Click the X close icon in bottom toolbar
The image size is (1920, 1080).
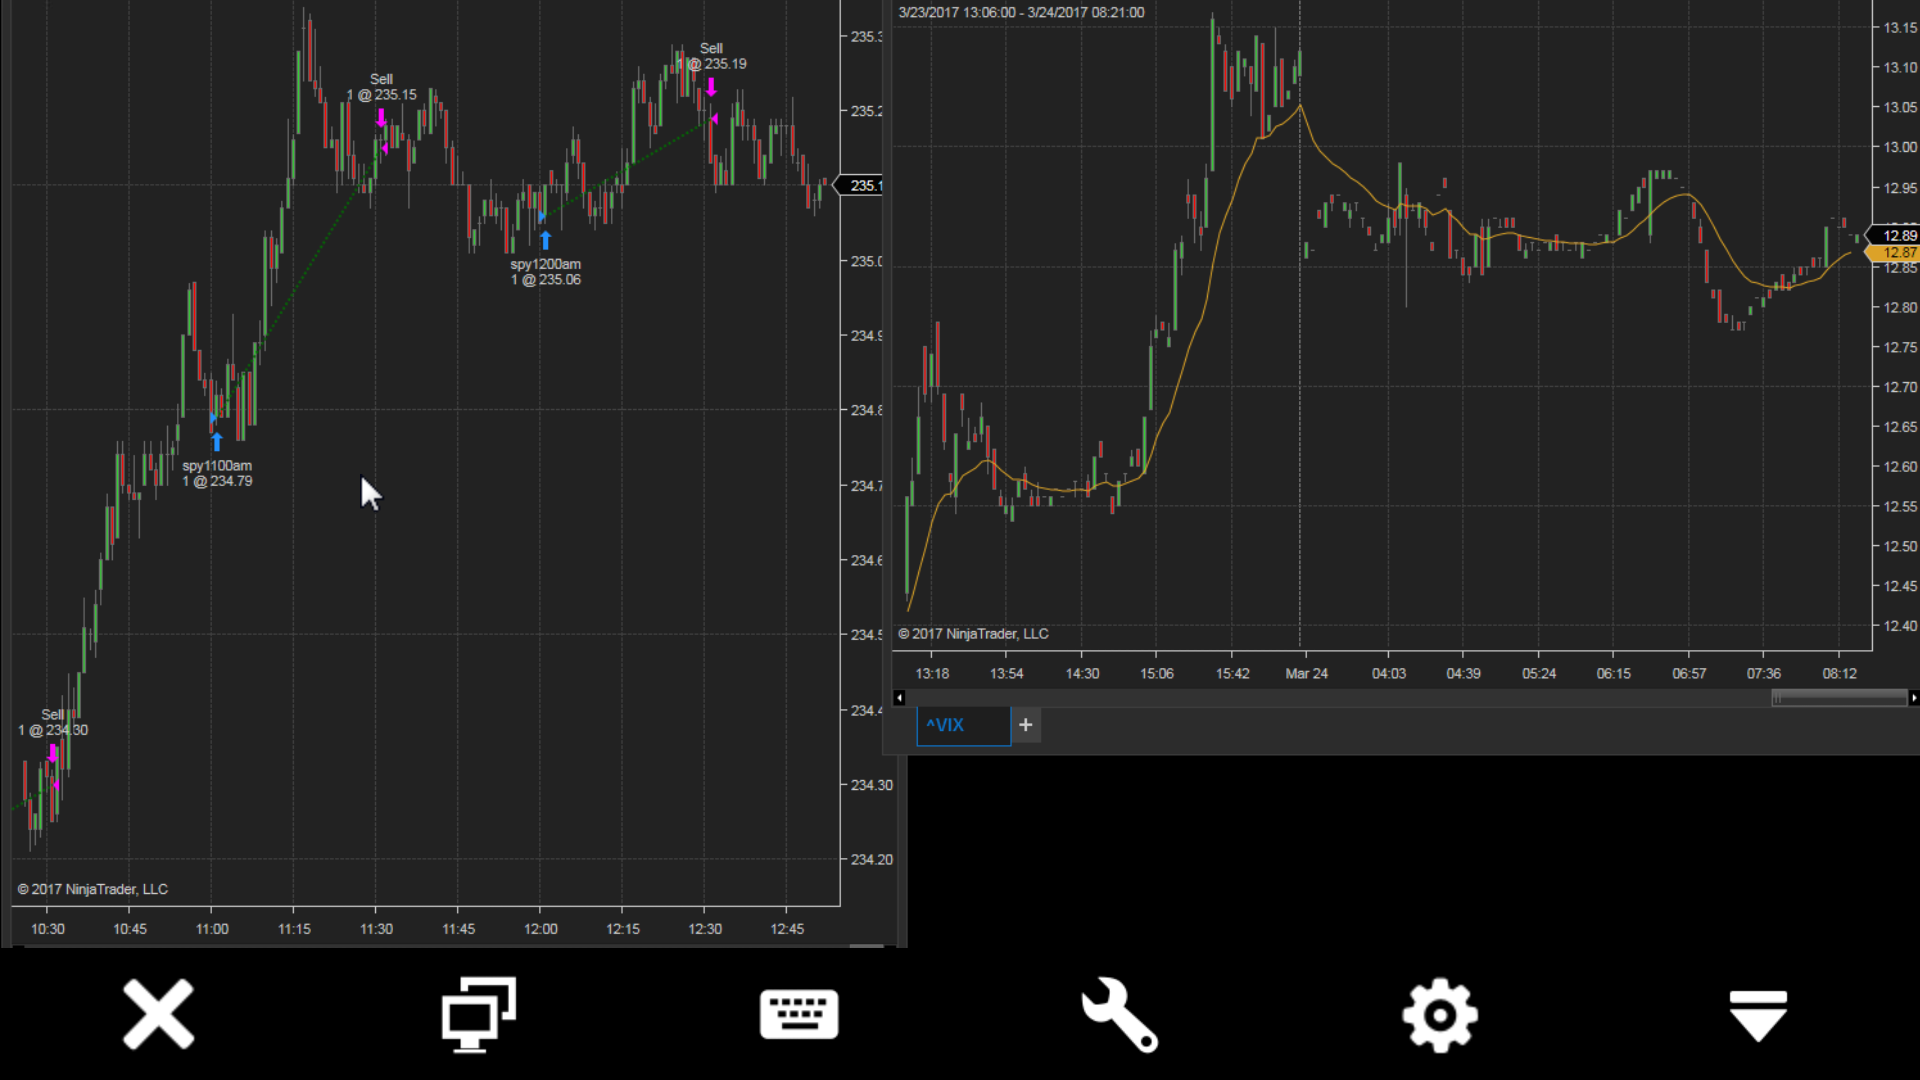(x=158, y=1014)
